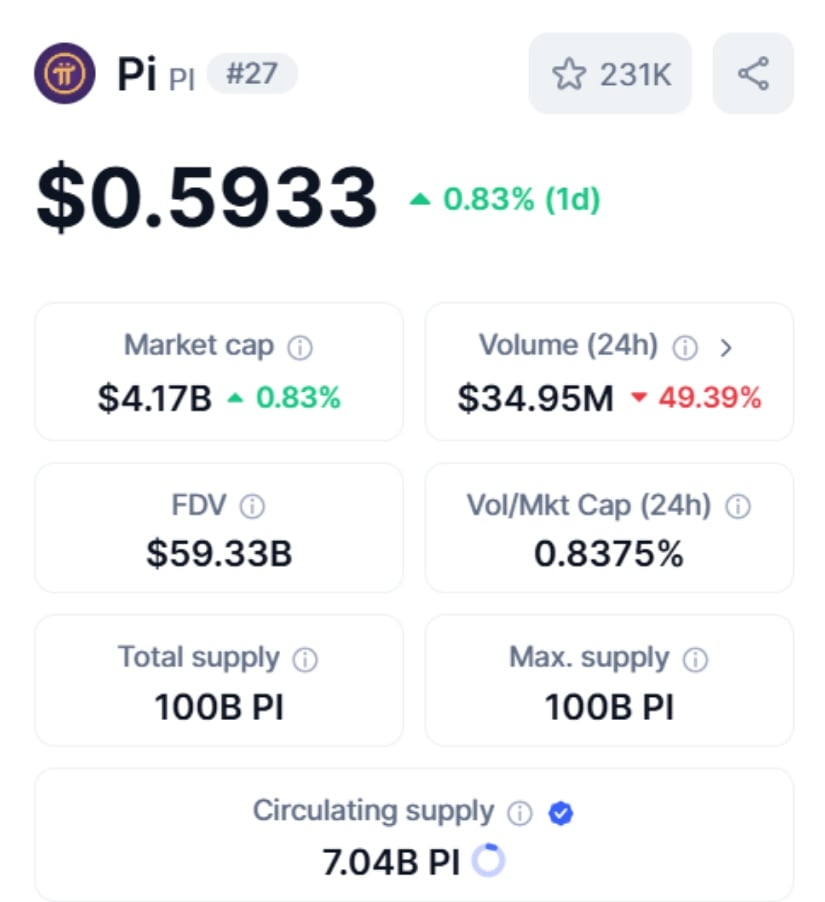Click Volume (24h) info icon
The width and height of the screenshot is (825, 902).
point(685,348)
